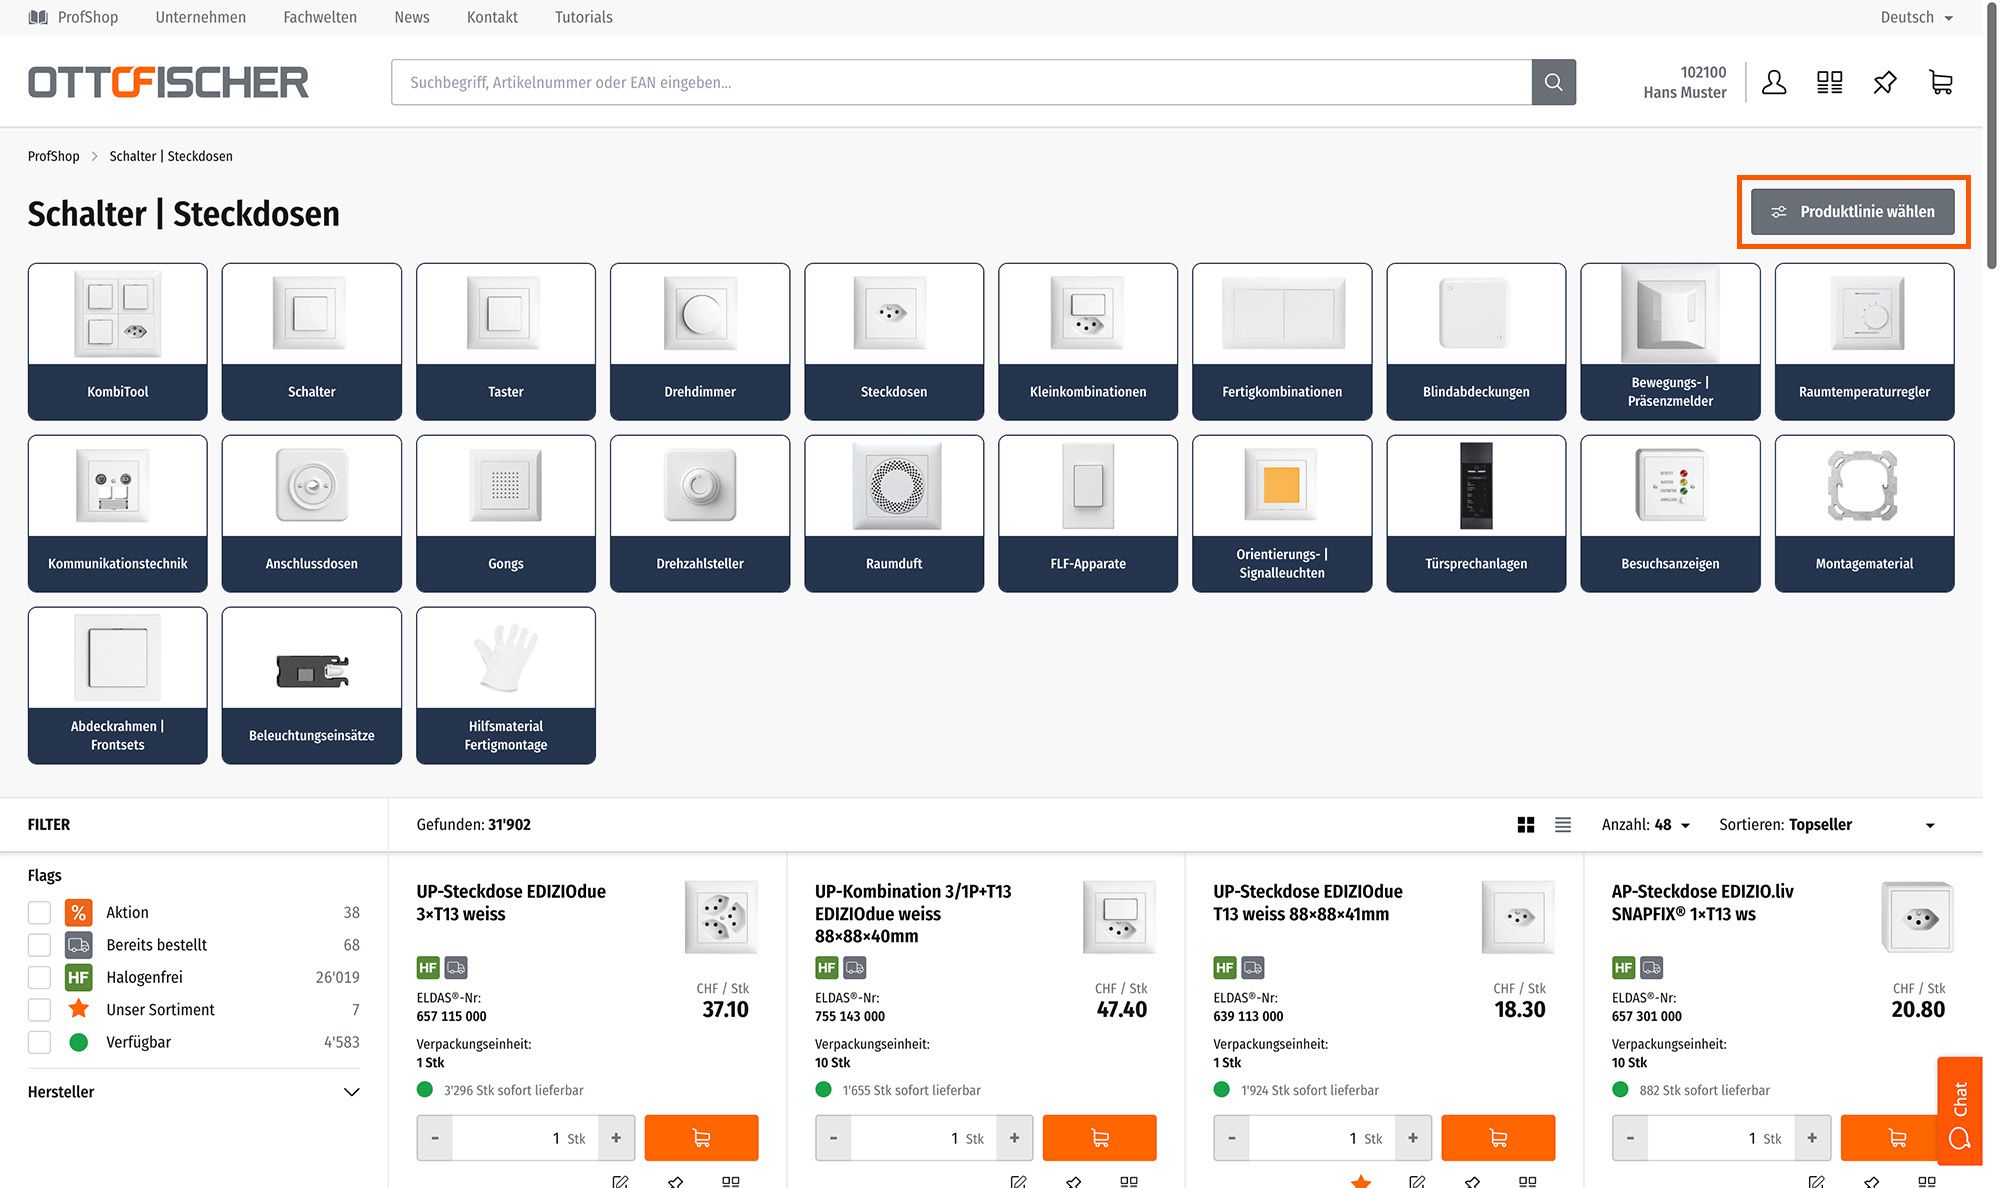Viewport: 2000px width, 1188px height.
Task: Open the user account icon
Action: 1774,82
